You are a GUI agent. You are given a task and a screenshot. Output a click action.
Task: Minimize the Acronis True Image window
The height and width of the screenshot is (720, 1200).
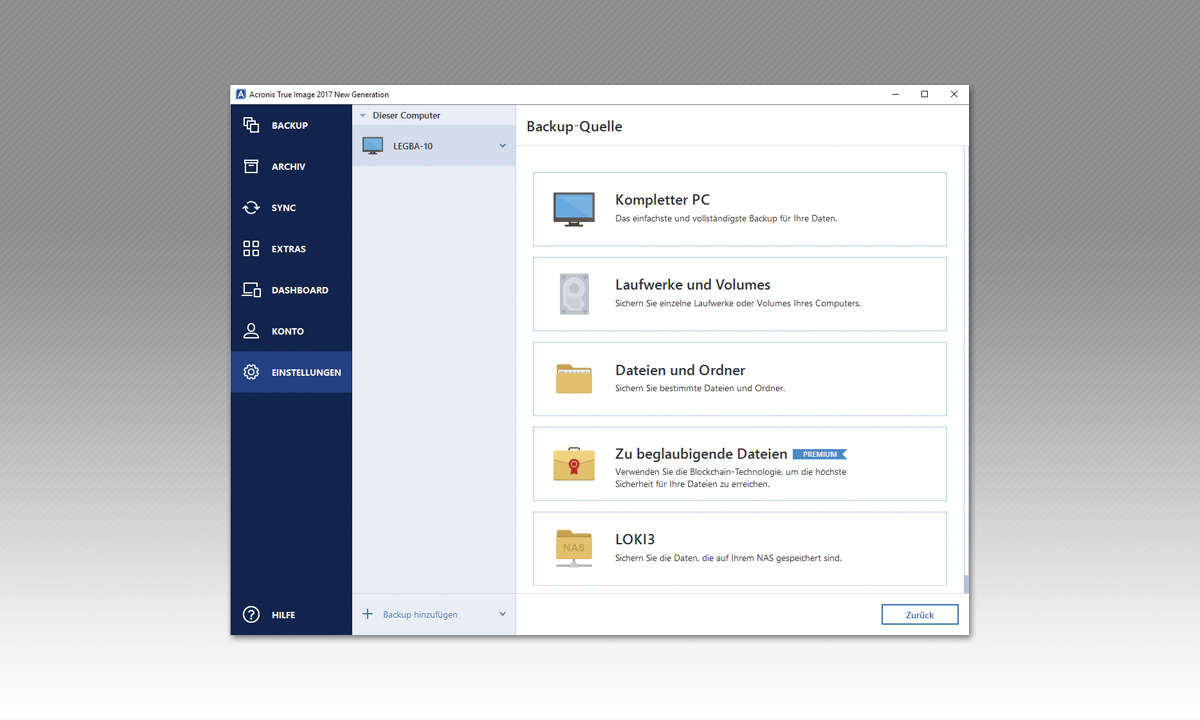[x=895, y=94]
